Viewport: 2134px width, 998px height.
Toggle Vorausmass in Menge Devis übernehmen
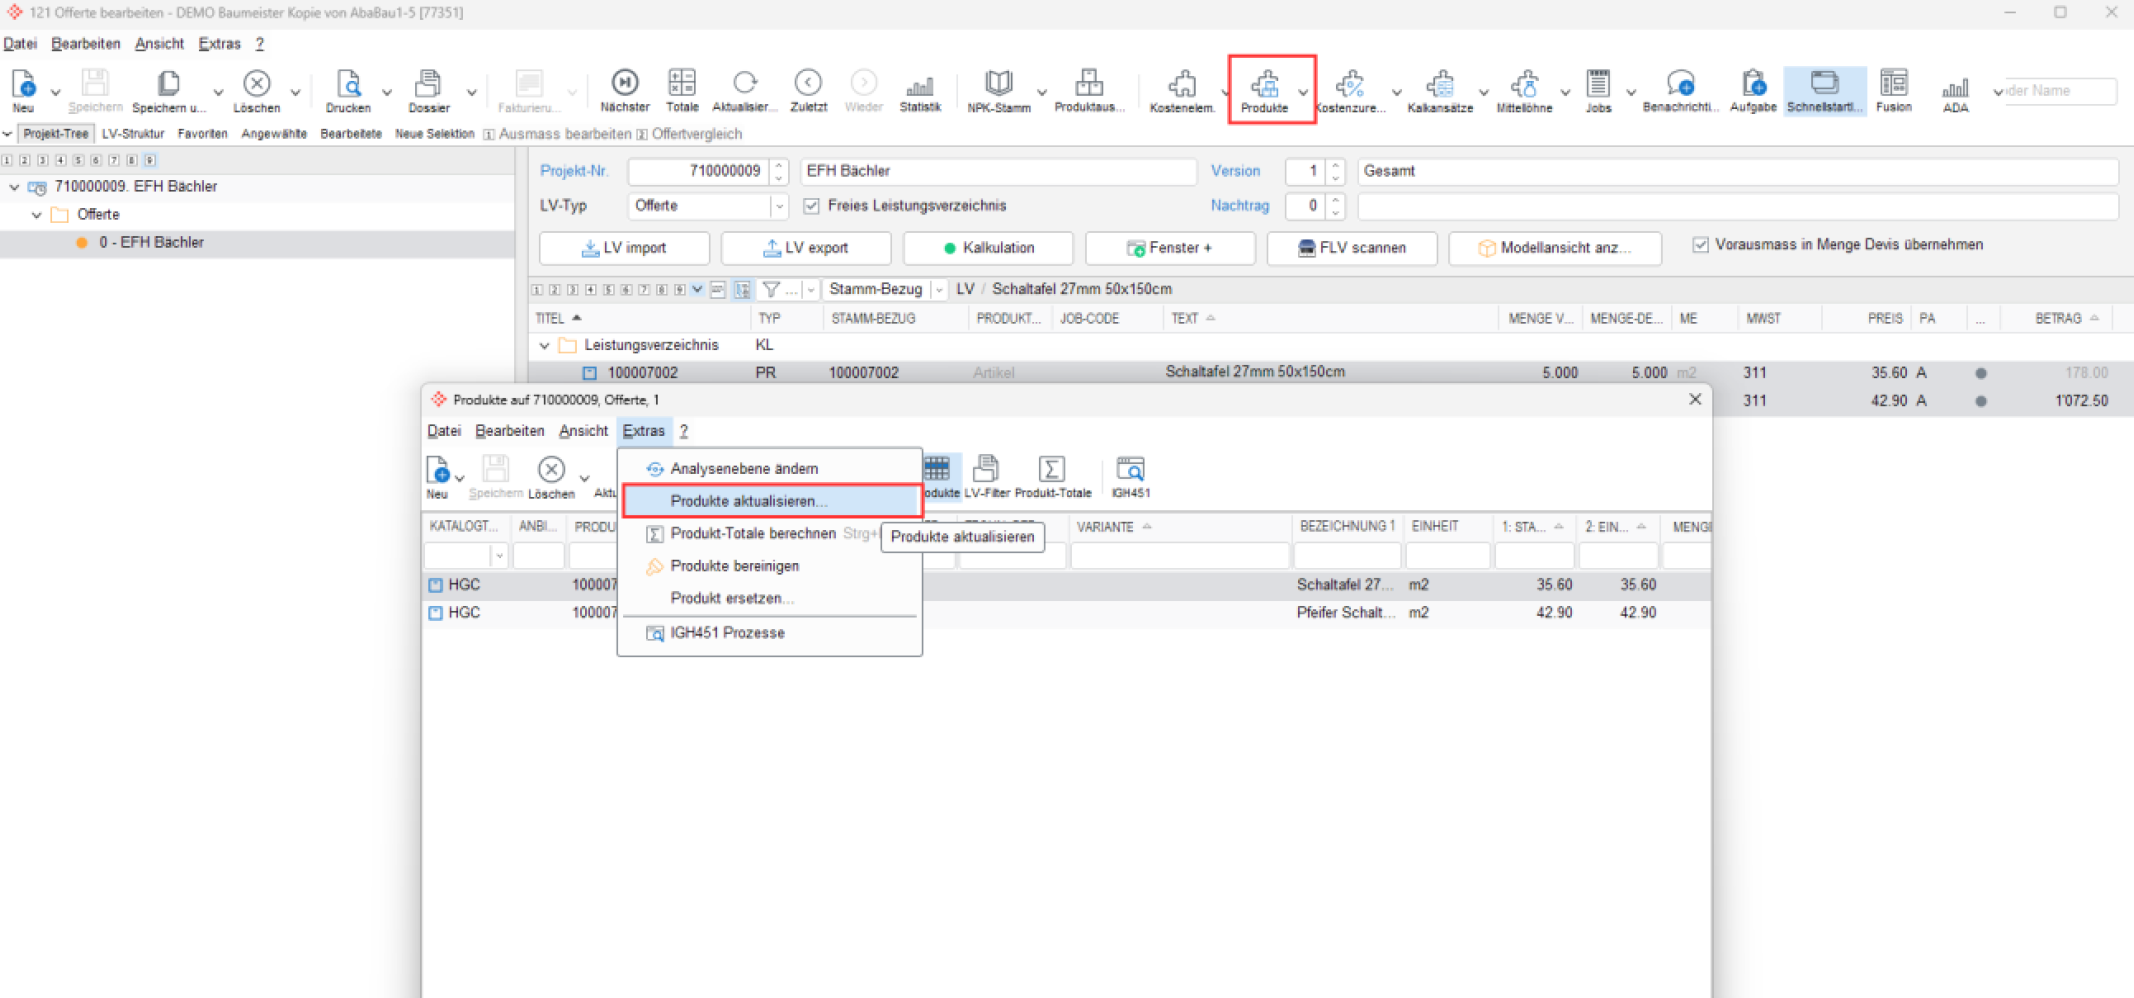point(1700,245)
